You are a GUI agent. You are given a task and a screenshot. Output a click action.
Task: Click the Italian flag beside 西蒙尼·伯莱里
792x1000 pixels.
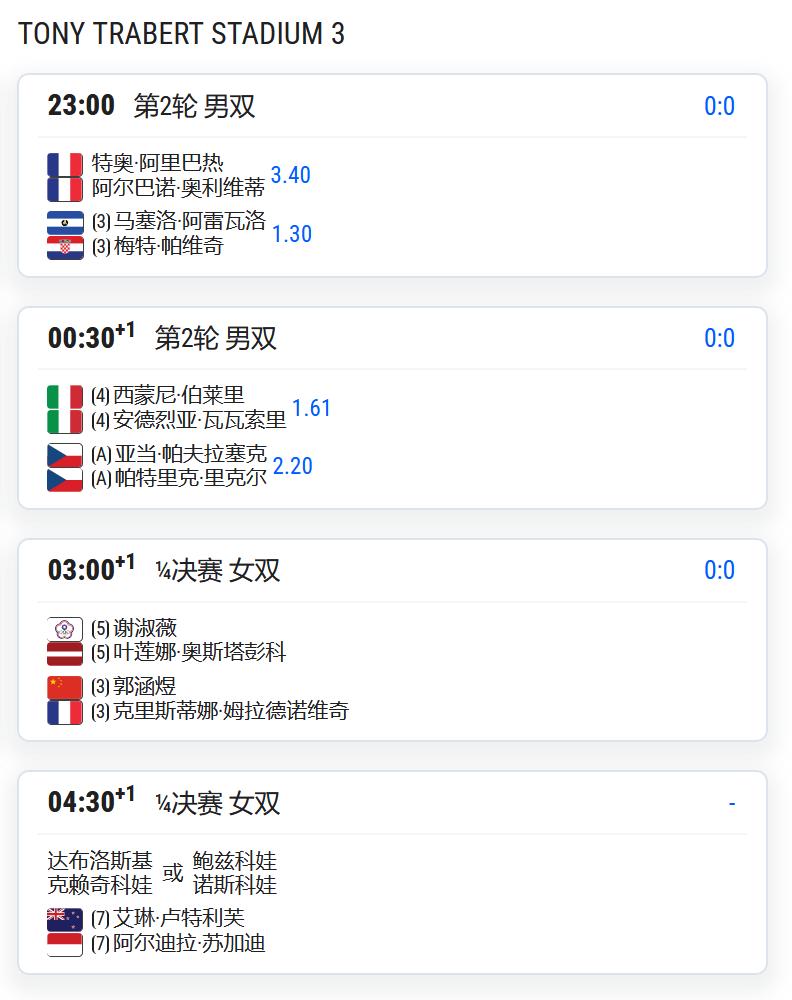click(x=65, y=397)
